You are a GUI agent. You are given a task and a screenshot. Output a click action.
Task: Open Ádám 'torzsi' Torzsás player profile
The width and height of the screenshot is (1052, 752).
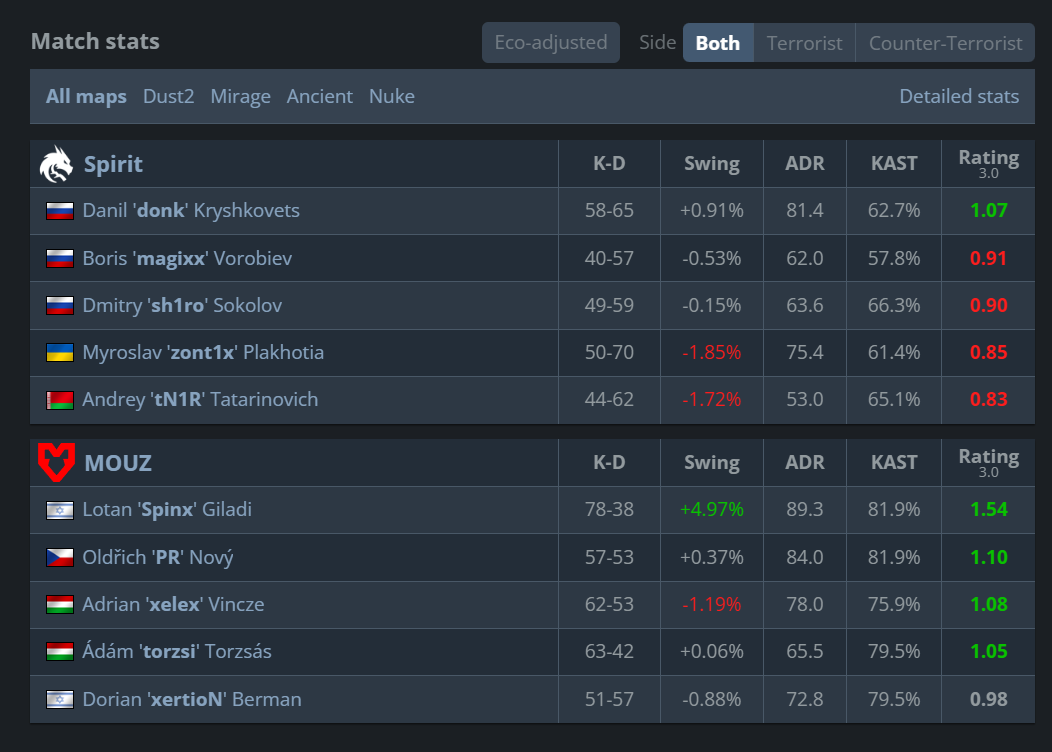(x=177, y=651)
